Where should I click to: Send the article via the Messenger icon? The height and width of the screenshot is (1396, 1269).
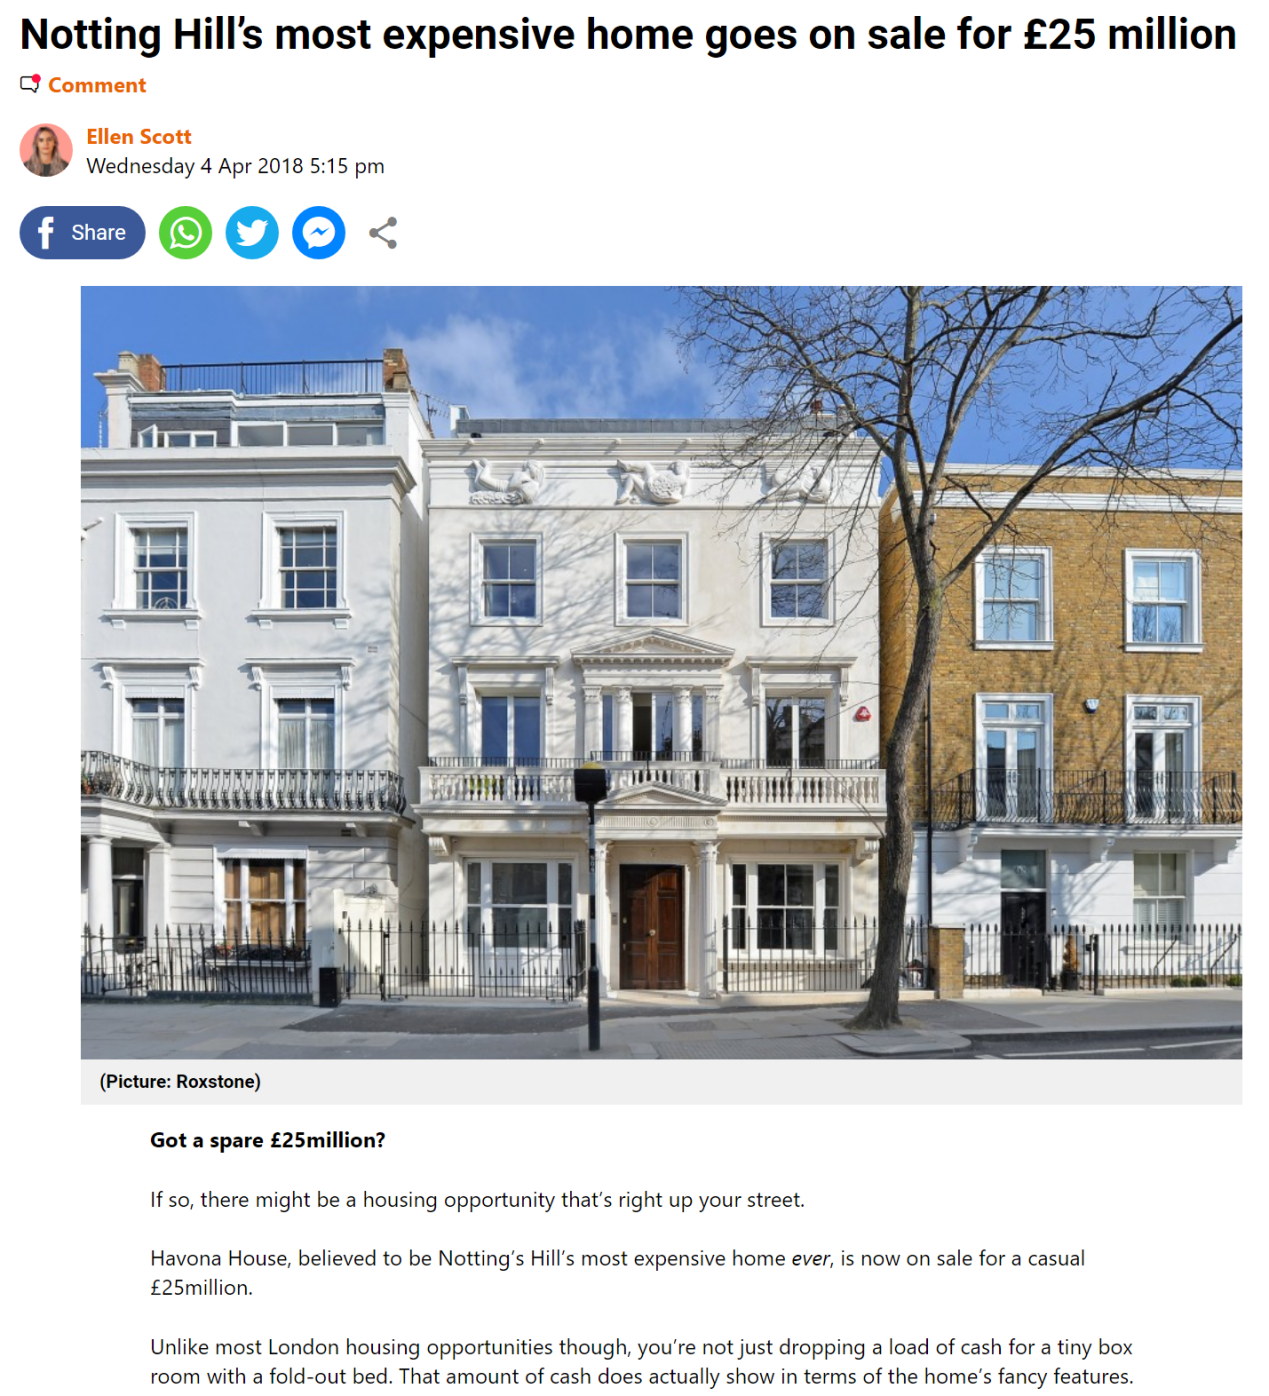(x=319, y=233)
